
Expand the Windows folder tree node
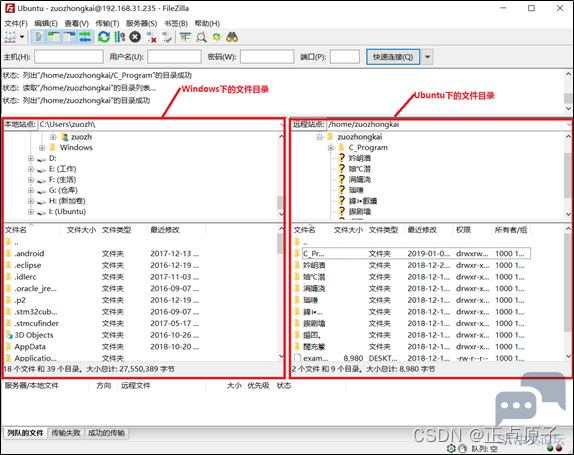pyautogui.click(x=42, y=148)
